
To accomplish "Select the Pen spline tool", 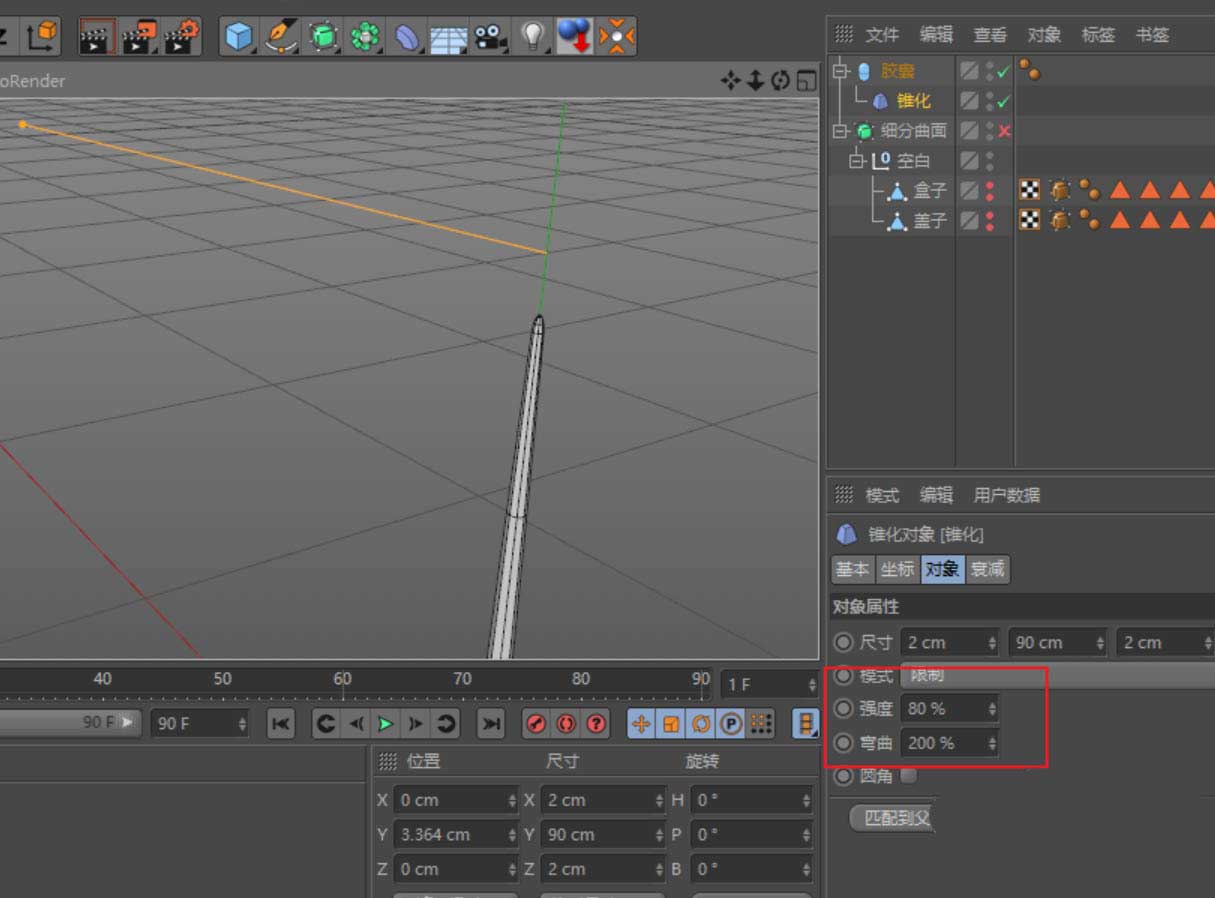I will point(281,37).
